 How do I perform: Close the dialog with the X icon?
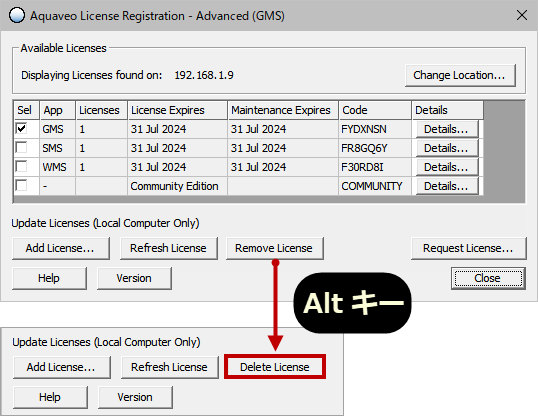click(x=522, y=15)
